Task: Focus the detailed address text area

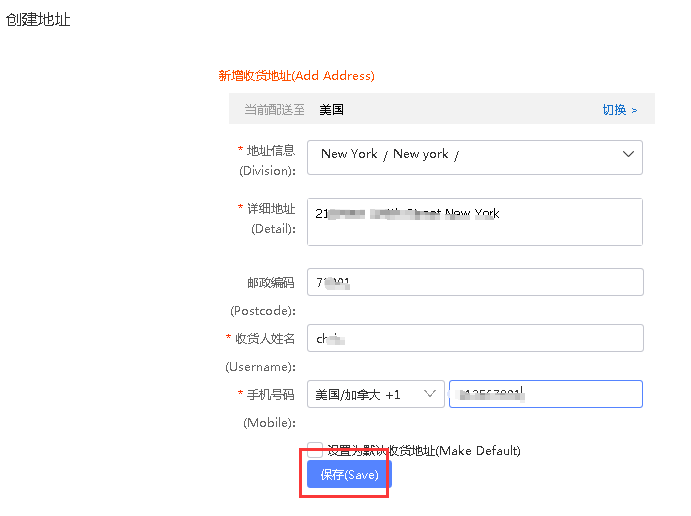Action: pos(474,222)
